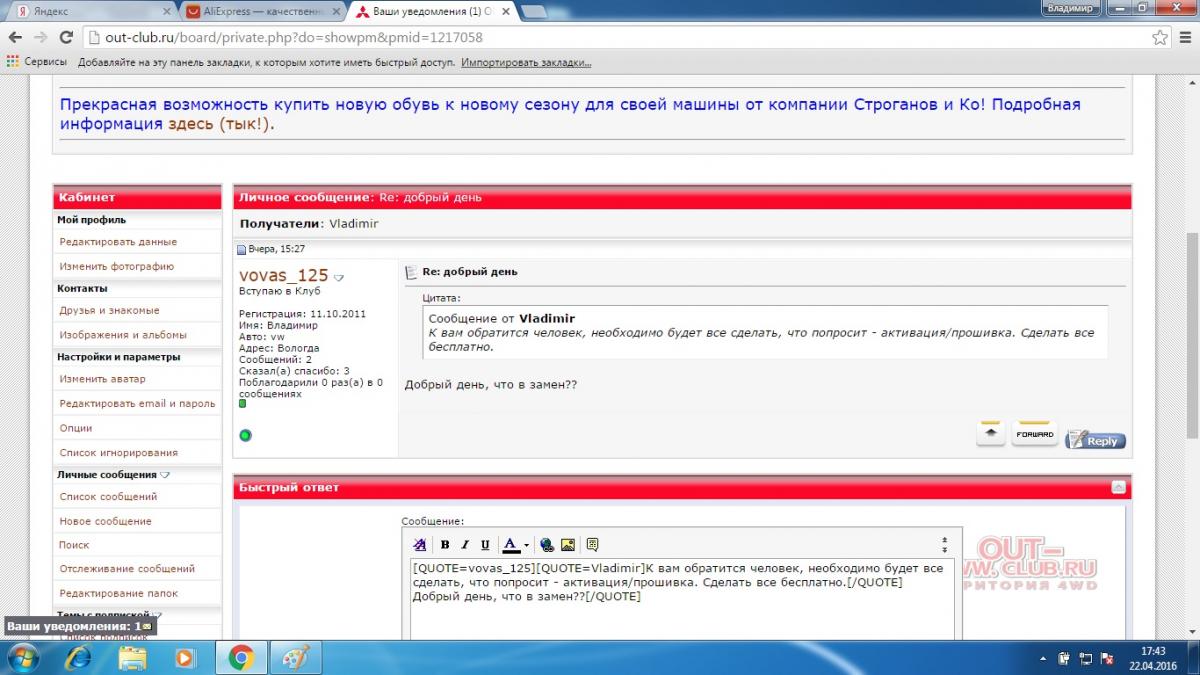1200x675 pixels.
Task: Bookmark this page with the star icon
Action: [1159, 38]
